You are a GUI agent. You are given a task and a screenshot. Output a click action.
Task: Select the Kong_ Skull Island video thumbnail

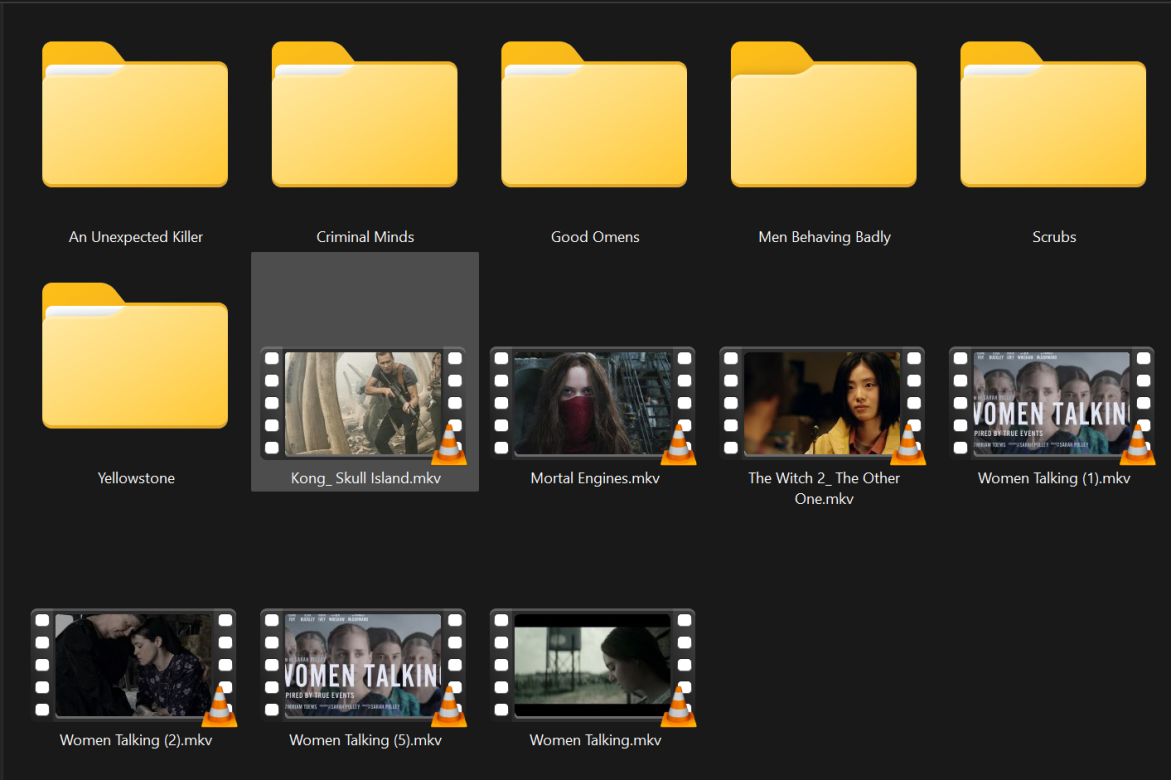363,403
